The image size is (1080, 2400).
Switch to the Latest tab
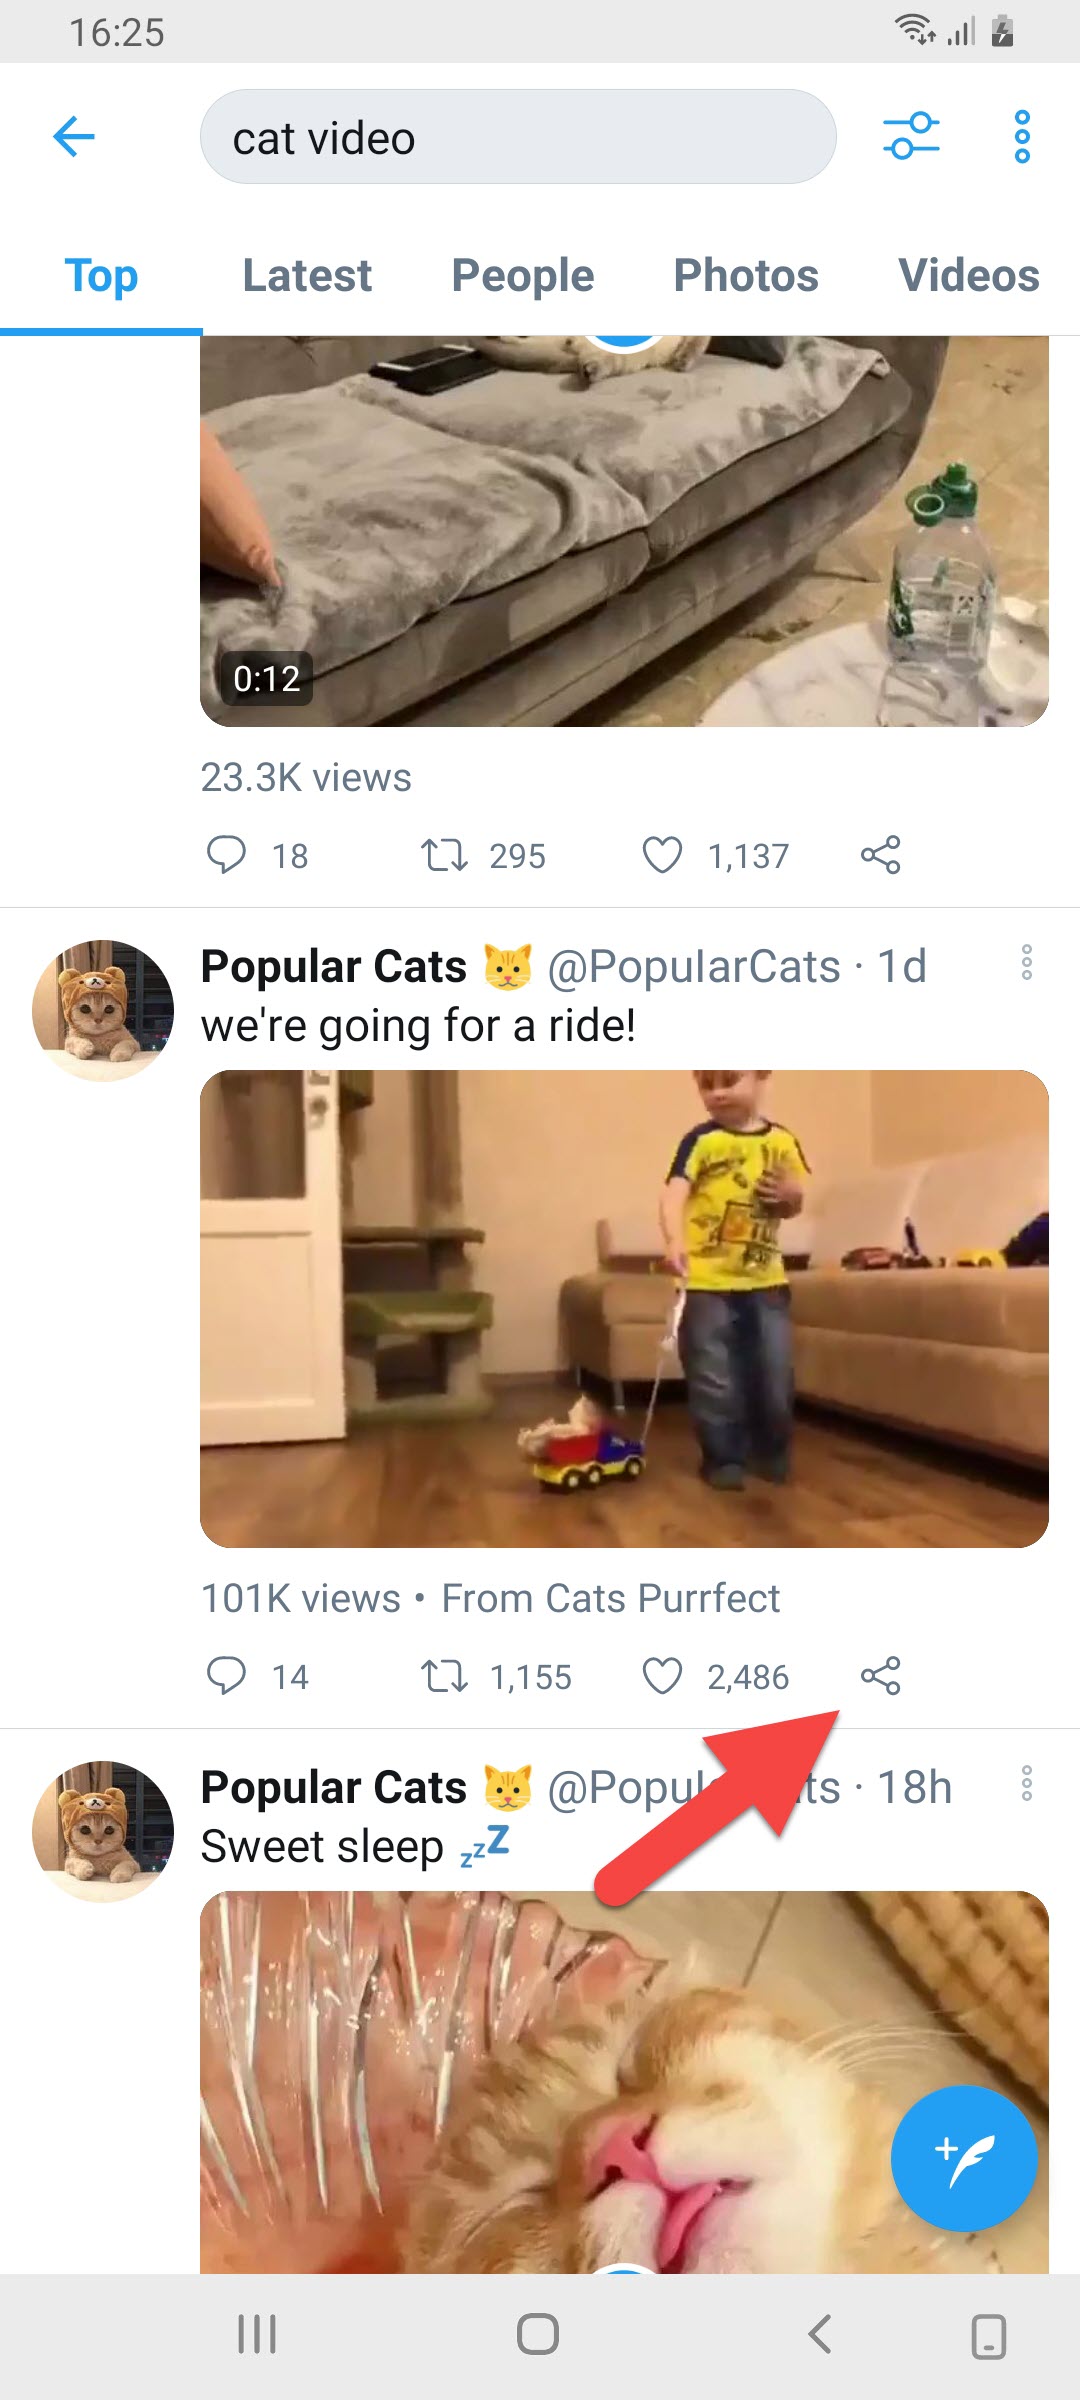click(307, 276)
